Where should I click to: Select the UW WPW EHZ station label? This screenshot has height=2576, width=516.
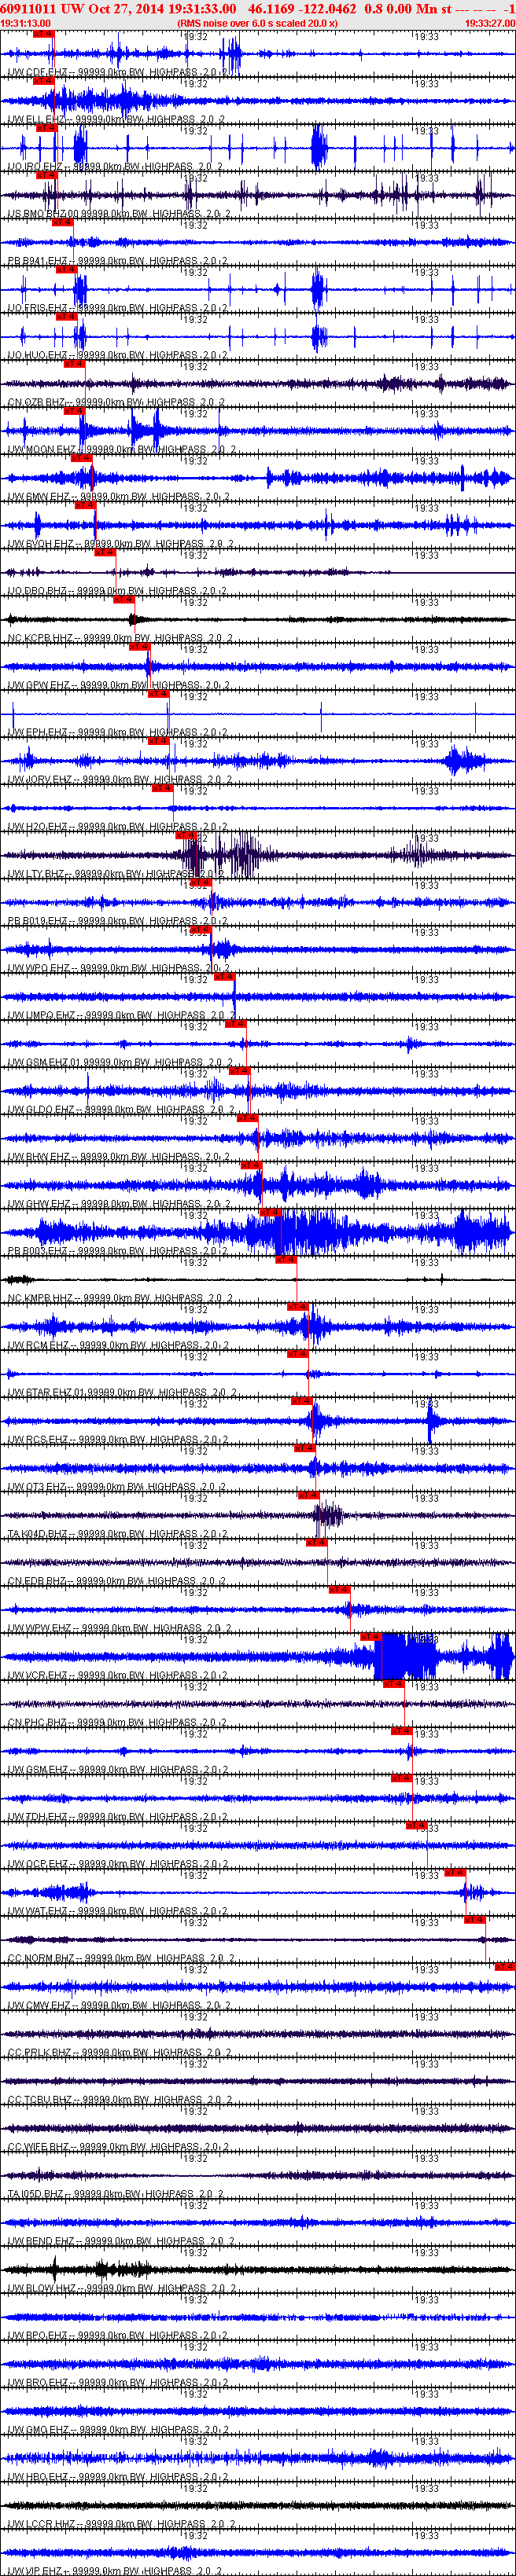click(119, 1629)
